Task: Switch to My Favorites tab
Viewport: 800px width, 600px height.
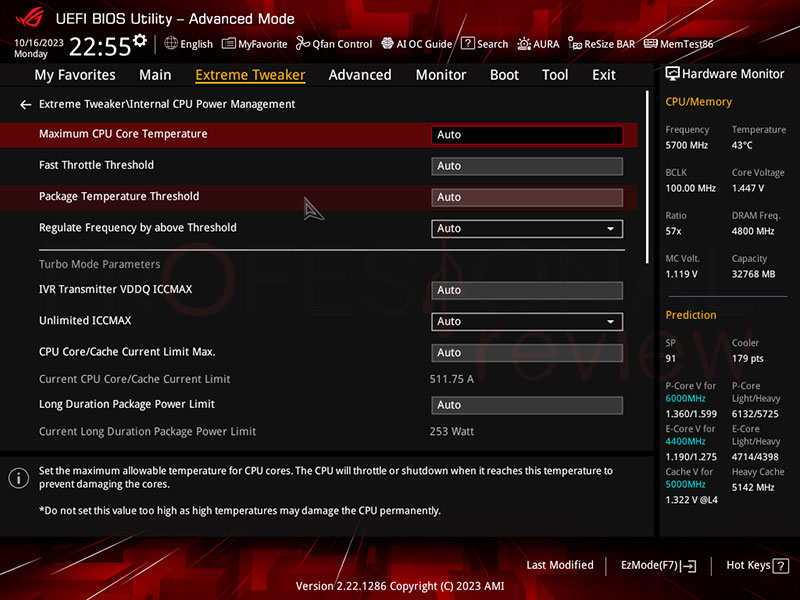Action: point(75,75)
